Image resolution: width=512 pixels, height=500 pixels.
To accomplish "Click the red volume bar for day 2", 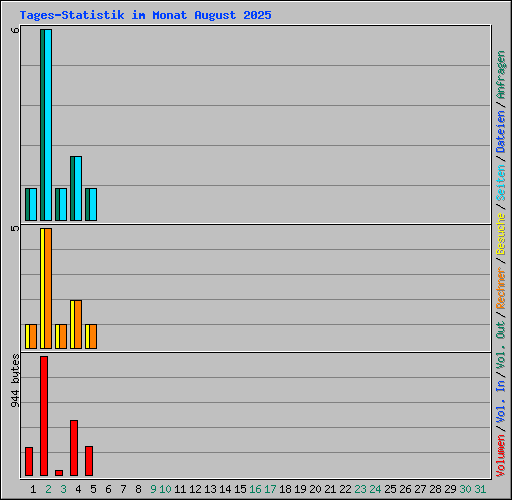I will tap(44, 416).
